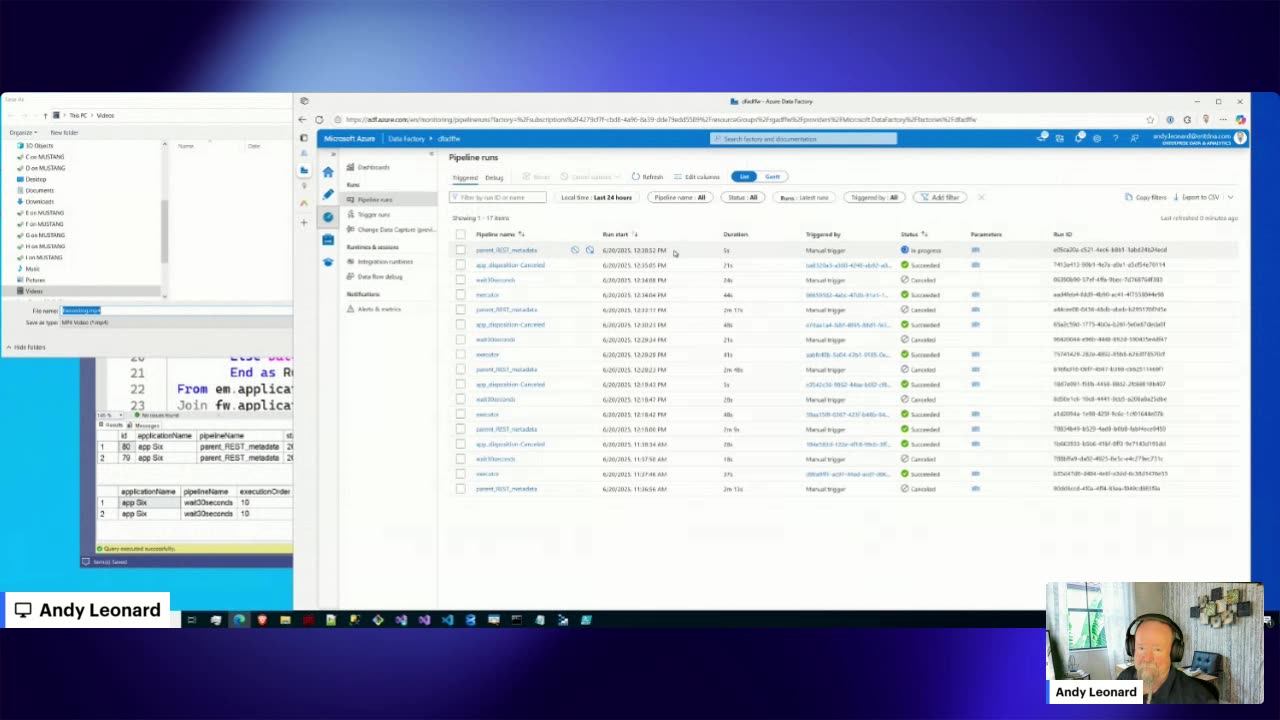1280x720 pixels.
Task: Open Triggered by All filter
Action: click(874, 198)
